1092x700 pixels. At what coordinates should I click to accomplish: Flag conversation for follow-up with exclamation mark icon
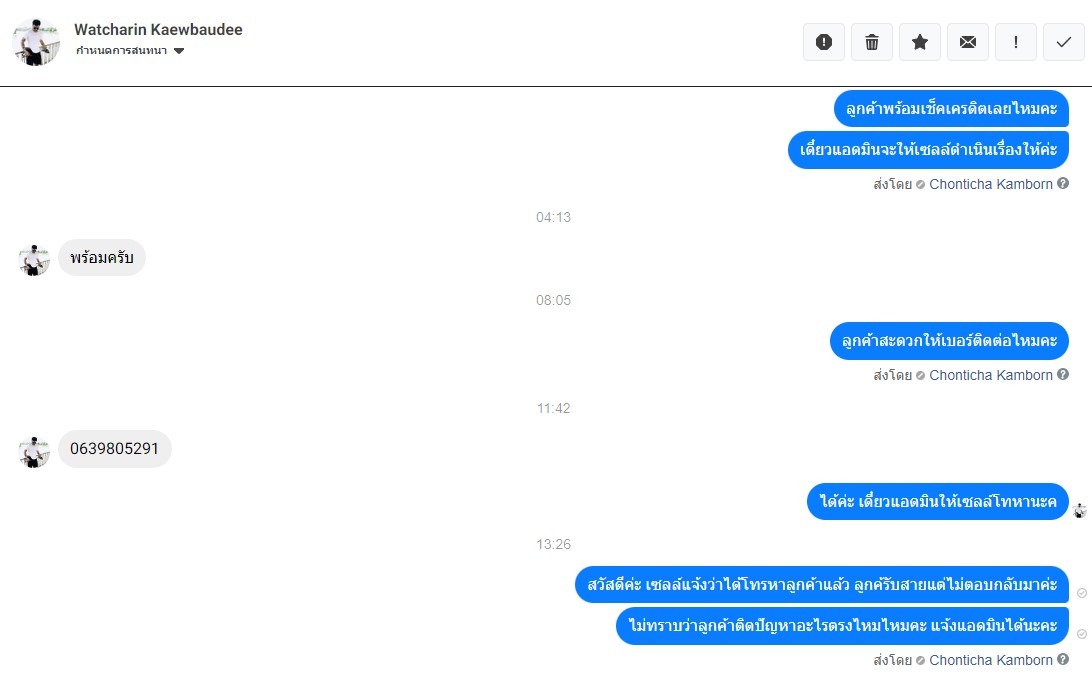(x=1016, y=42)
